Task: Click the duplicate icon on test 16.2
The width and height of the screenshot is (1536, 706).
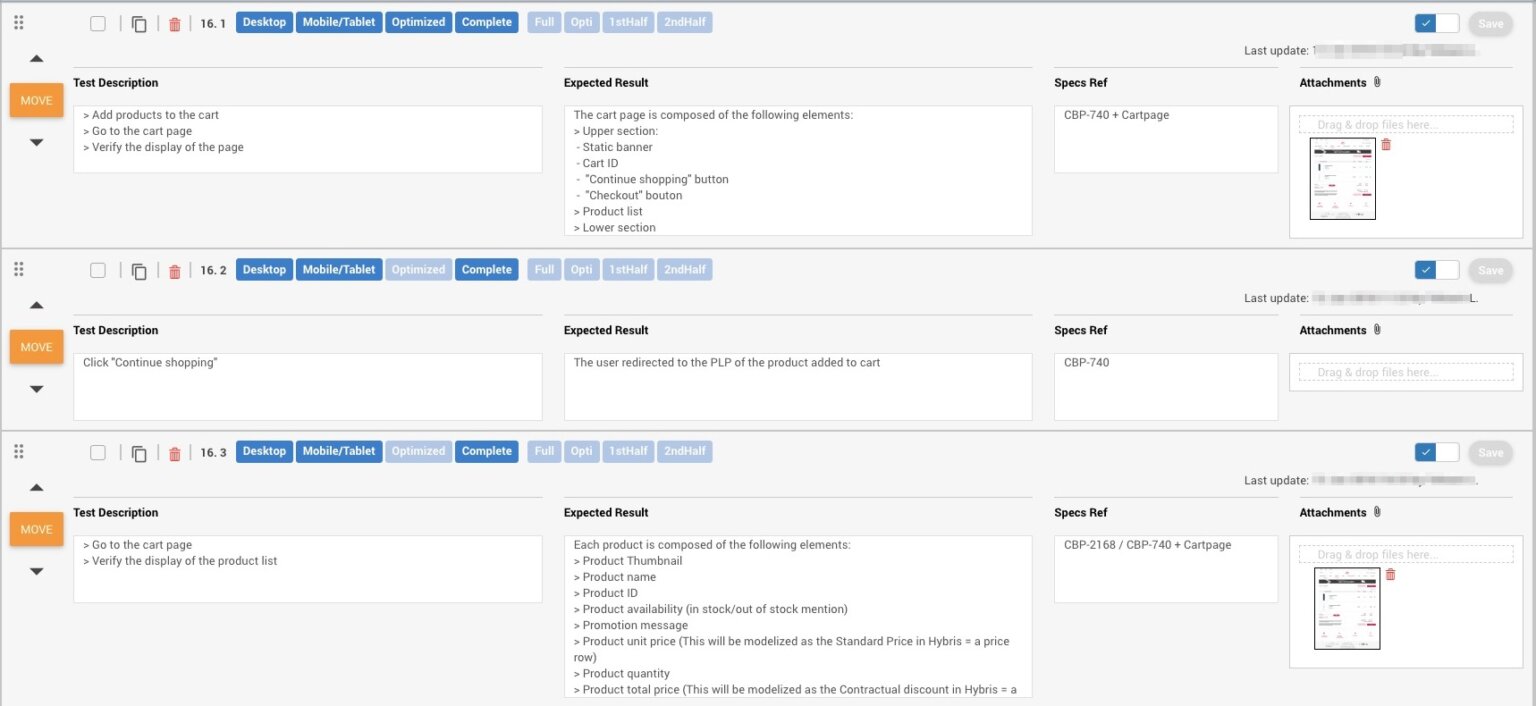Action: click(x=139, y=270)
